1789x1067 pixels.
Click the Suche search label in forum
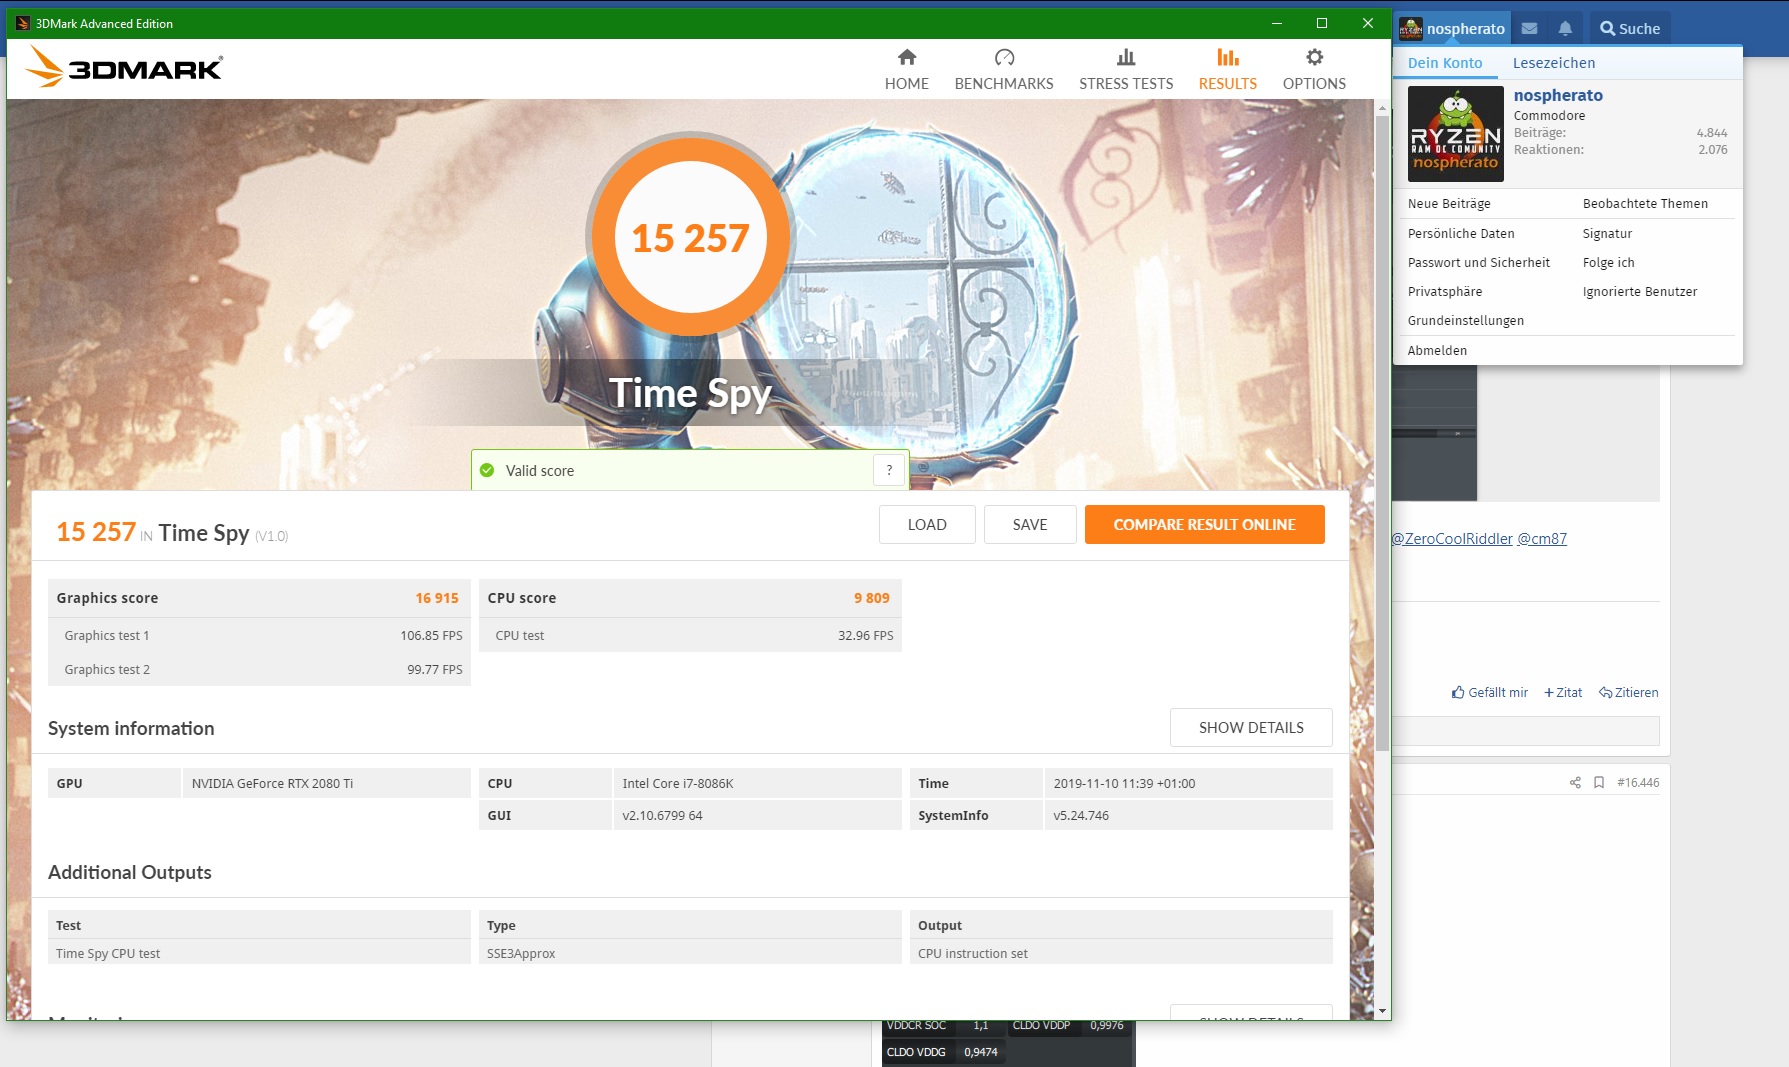pos(1639,29)
